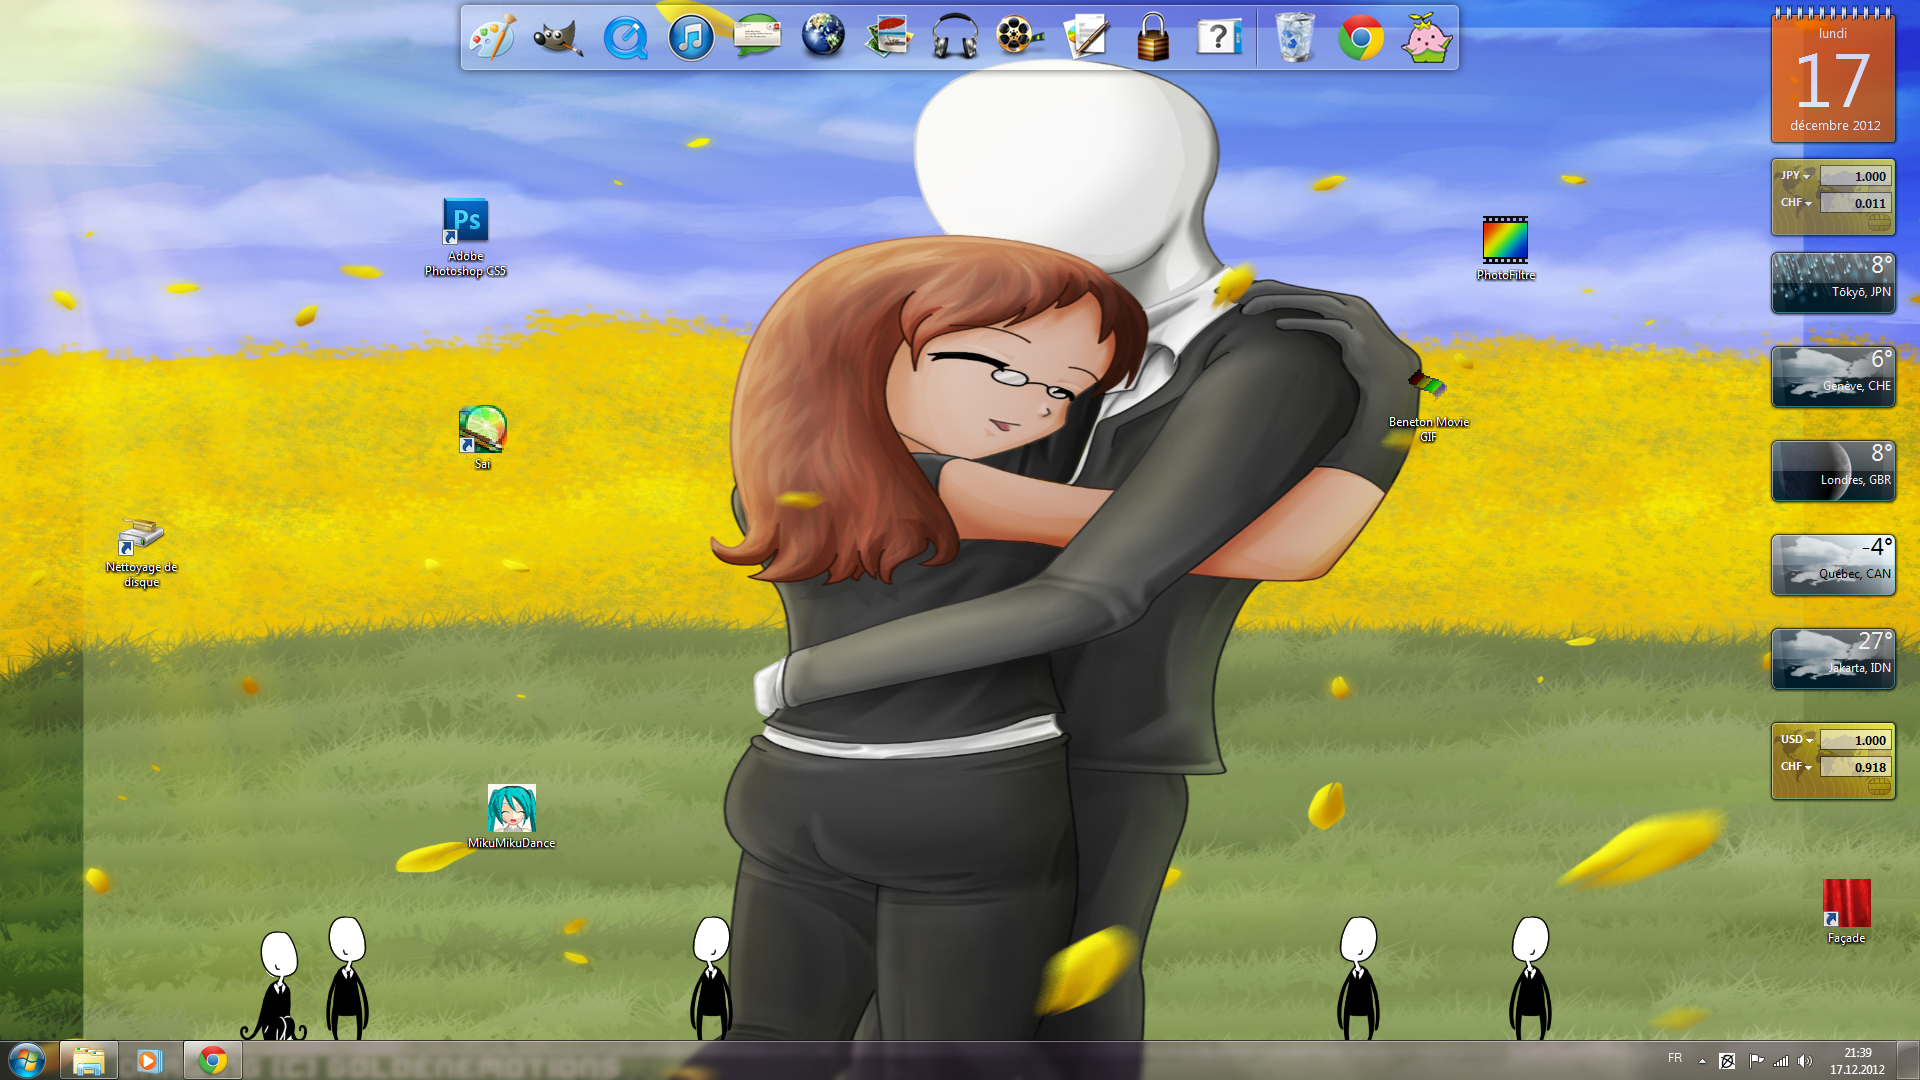The height and width of the screenshot is (1080, 1920).
Task: Open the mail messages dock icon
Action: pyautogui.click(x=757, y=38)
